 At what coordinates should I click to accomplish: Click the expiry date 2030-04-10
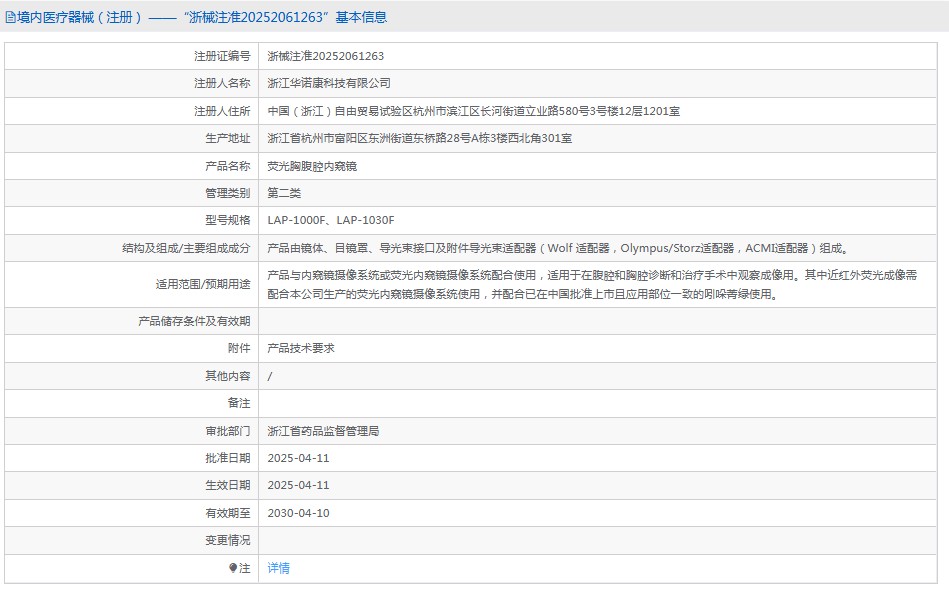pos(298,513)
